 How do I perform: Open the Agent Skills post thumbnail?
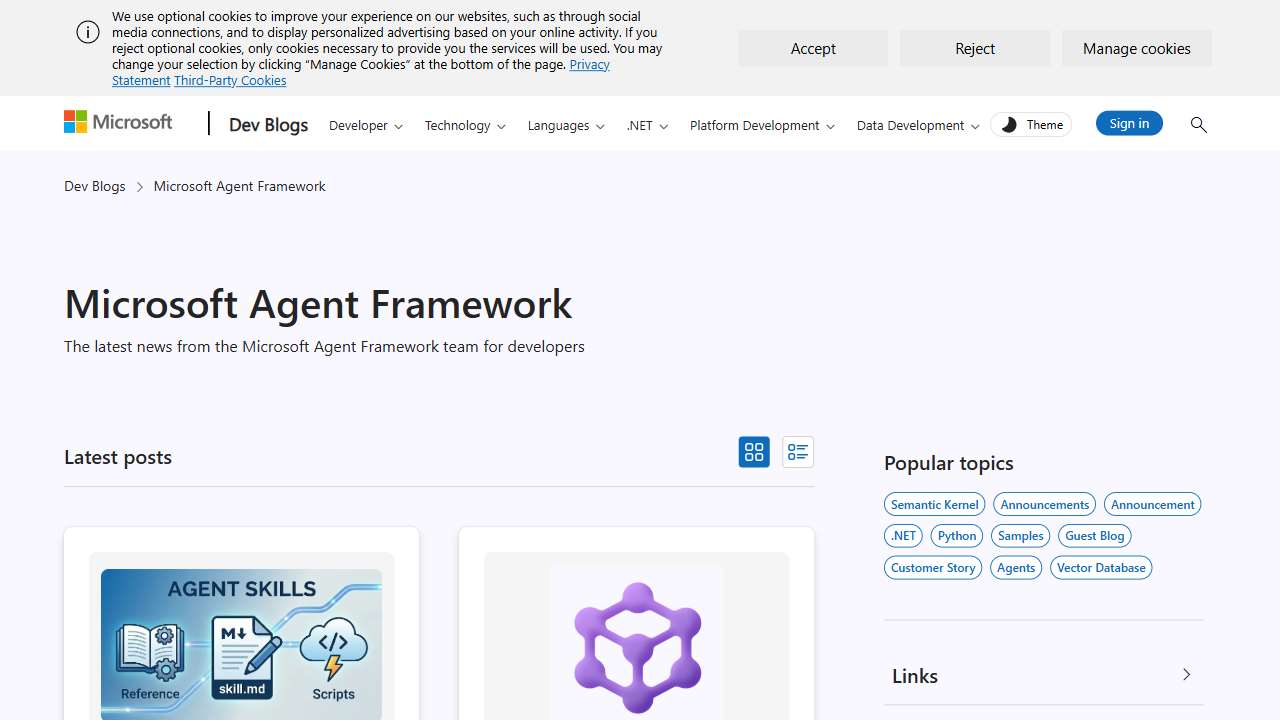(x=241, y=642)
